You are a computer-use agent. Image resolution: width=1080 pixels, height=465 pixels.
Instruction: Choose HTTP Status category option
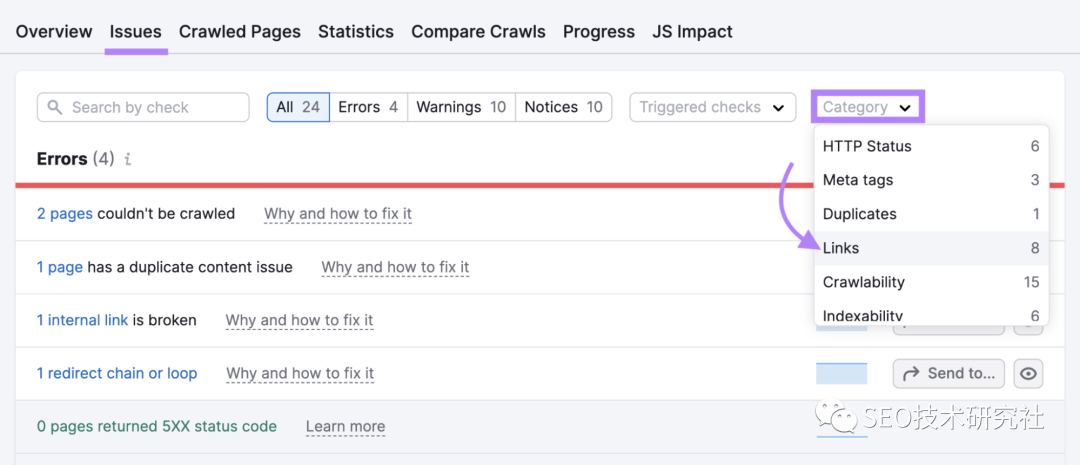(867, 146)
